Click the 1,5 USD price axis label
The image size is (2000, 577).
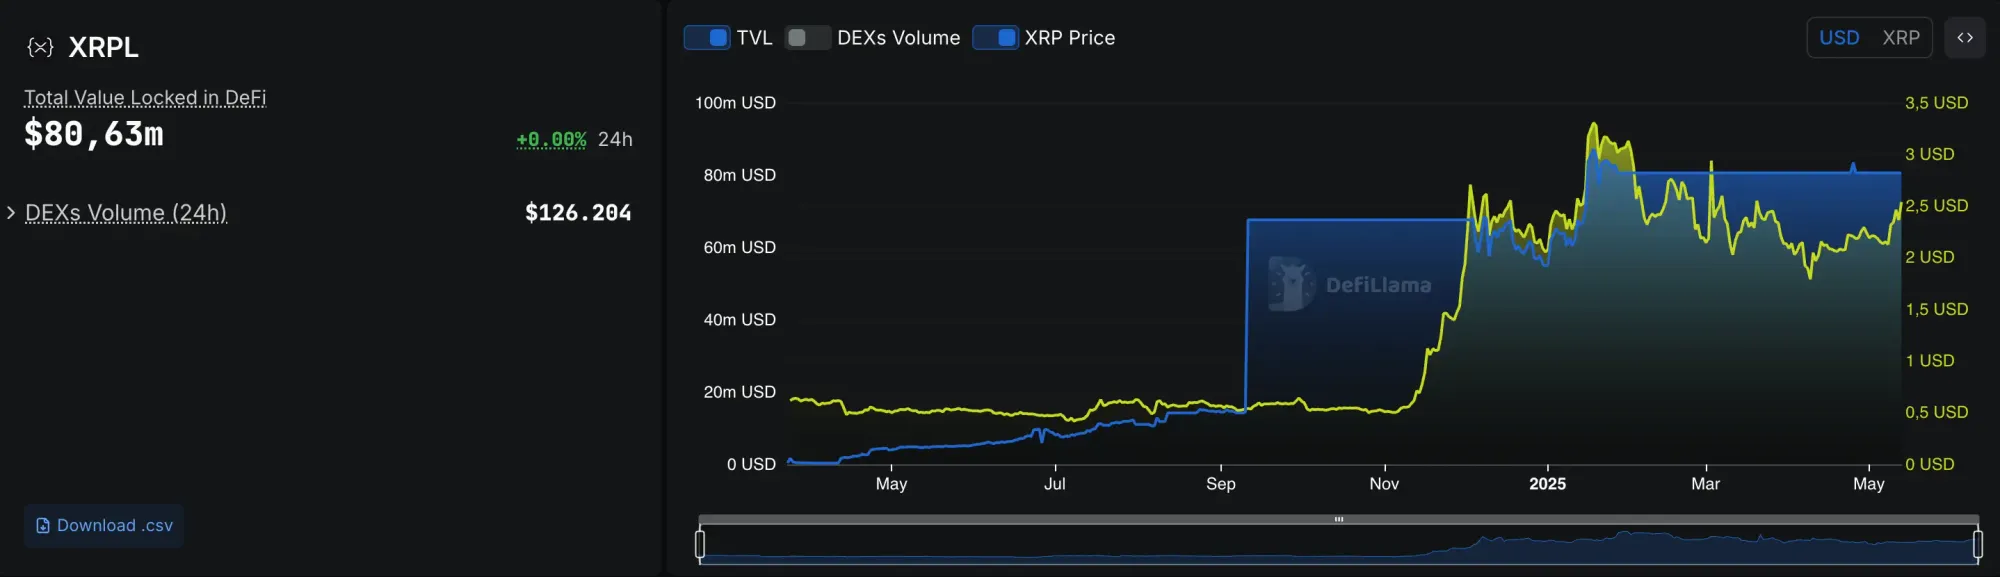coord(1936,309)
